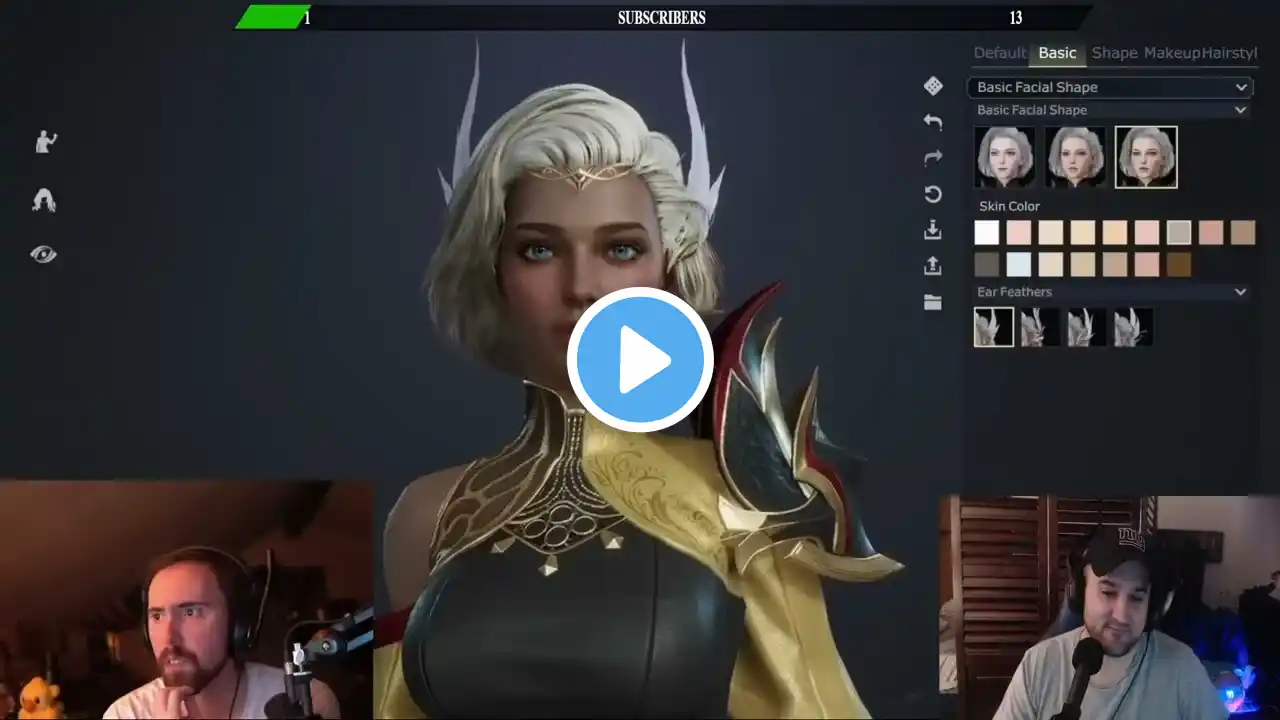Viewport: 1280px width, 720px height.
Task: Select the first facial shape thumbnail
Action: coord(1005,157)
